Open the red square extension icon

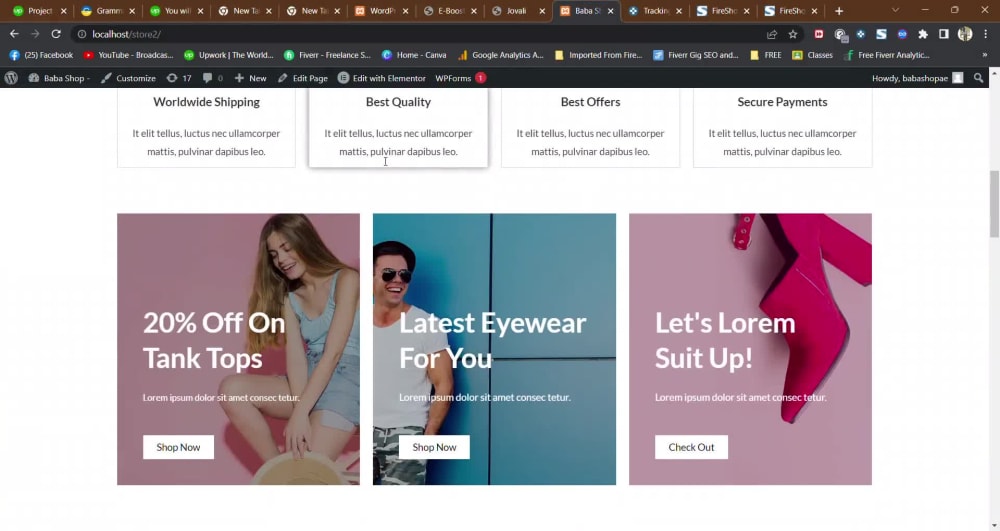pos(819,34)
